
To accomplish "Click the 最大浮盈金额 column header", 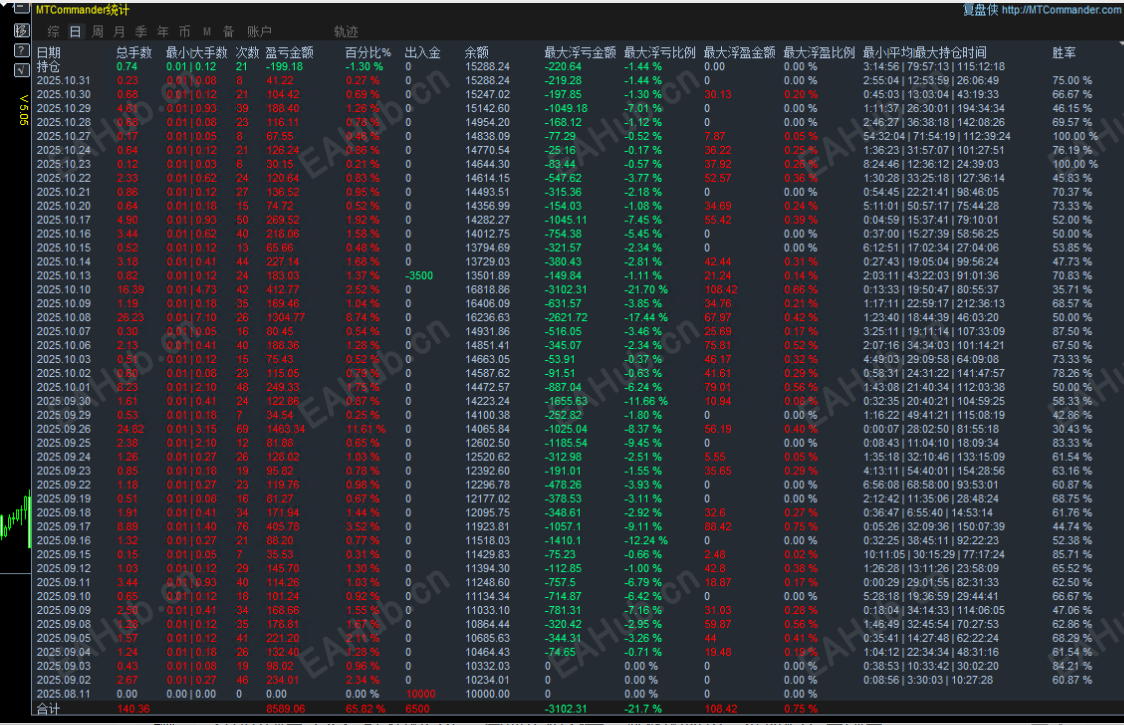I will (x=739, y=52).
